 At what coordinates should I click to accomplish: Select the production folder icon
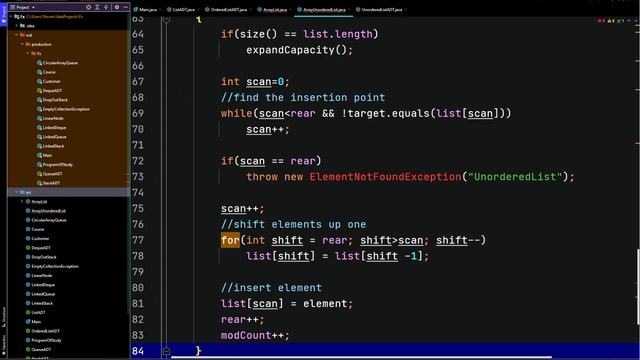28,44
